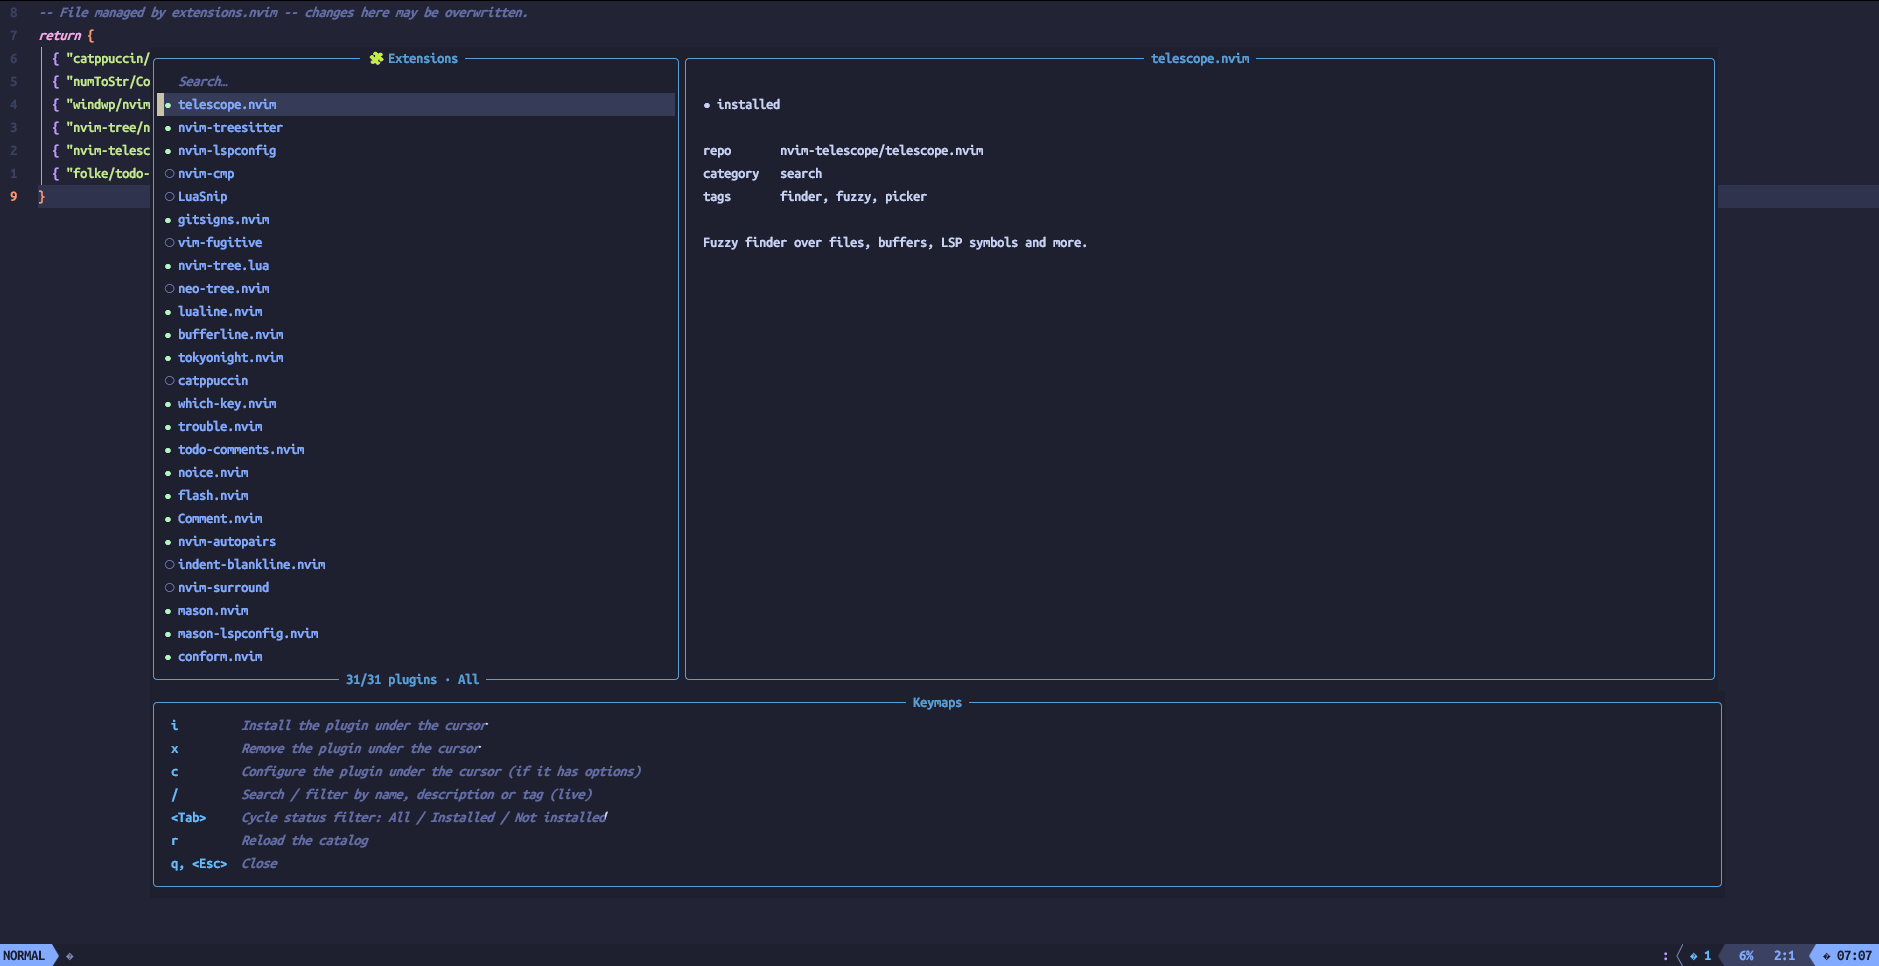Click the 2:1 cursor position indicator

click(1784, 956)
